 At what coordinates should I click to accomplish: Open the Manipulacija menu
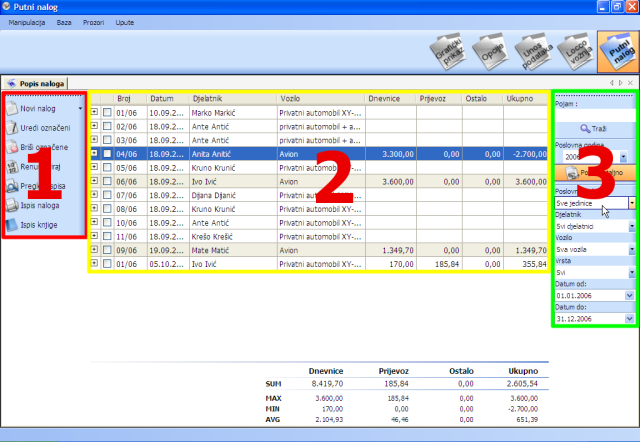tap(27, 22)
